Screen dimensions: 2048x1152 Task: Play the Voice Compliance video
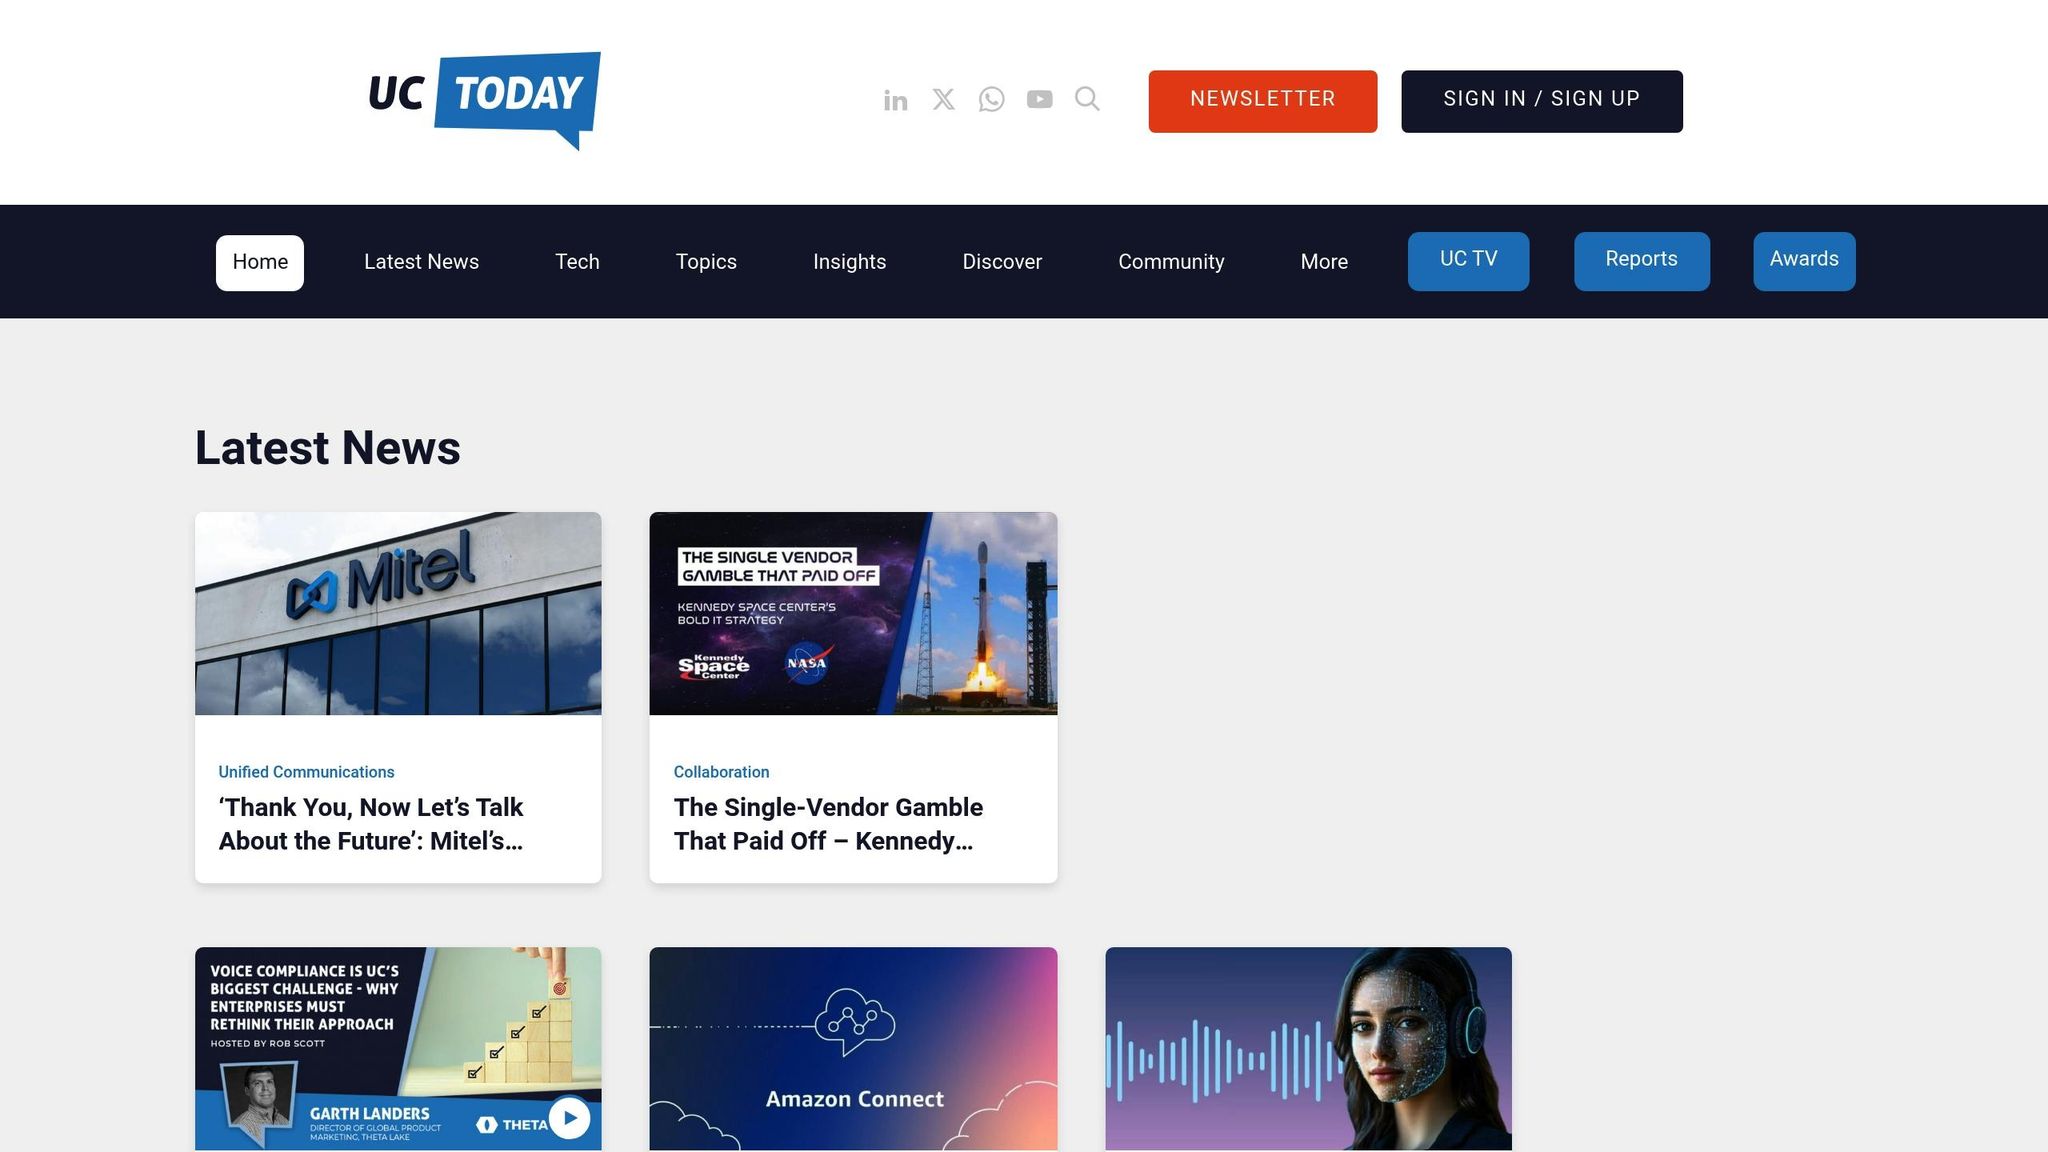click(x=570, y=1118)
